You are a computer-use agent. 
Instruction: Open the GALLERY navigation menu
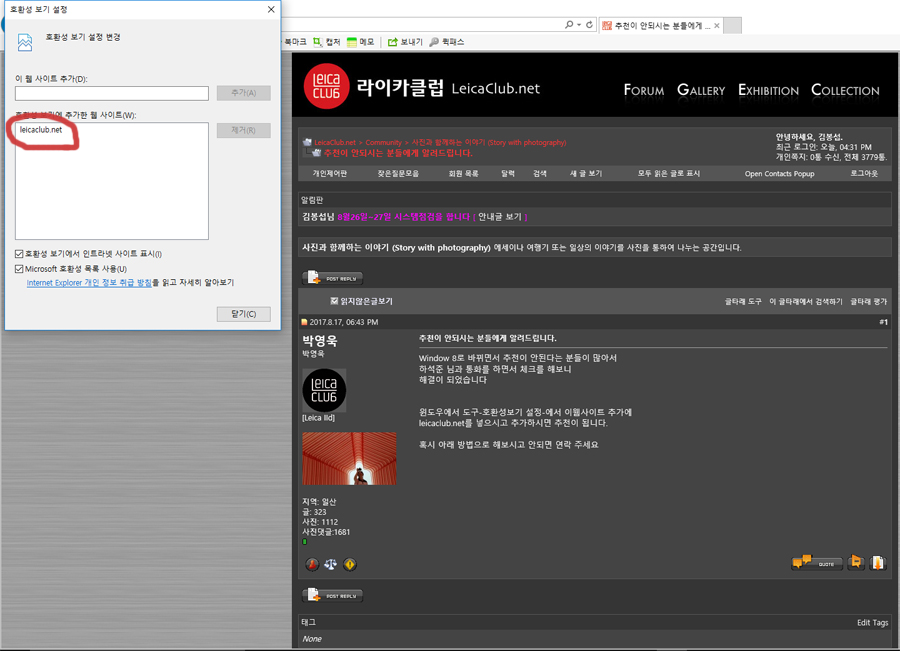point(701,91)
